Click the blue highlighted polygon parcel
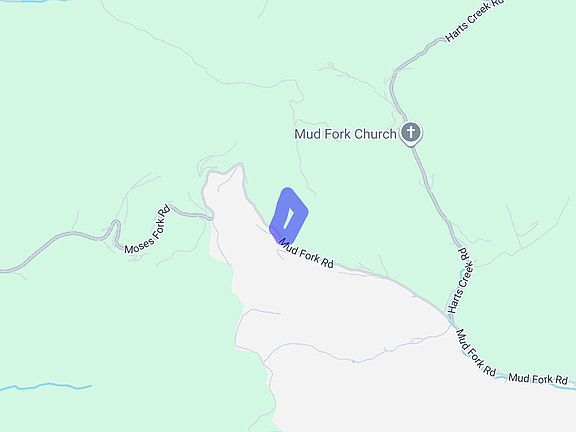The width and height of the screenshot is (576, 432). tap(288, 215)
